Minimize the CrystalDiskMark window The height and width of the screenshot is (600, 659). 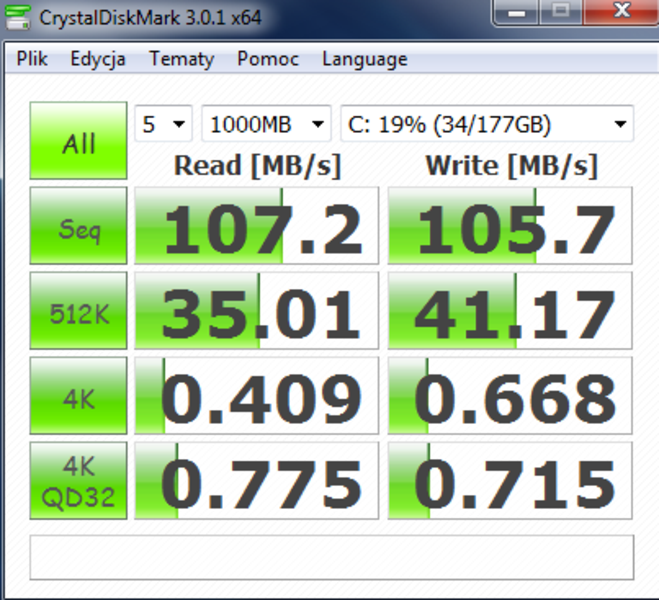[516, 13]
